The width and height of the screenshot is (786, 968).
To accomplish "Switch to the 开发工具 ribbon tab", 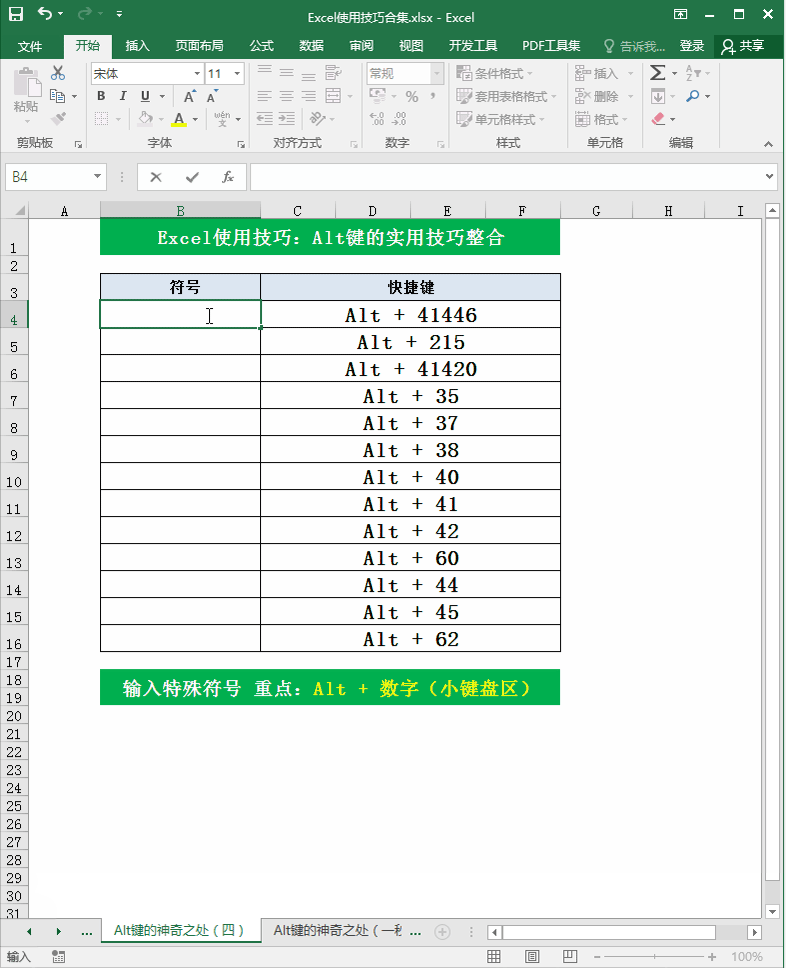I will click(x=473, y=46).
